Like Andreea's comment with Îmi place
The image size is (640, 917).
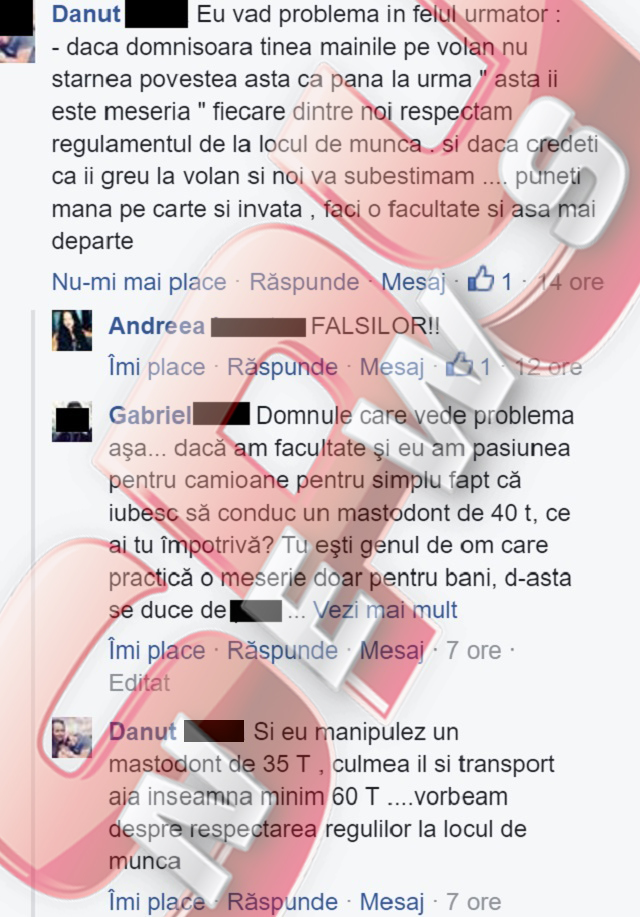click(x=157, y=367)
